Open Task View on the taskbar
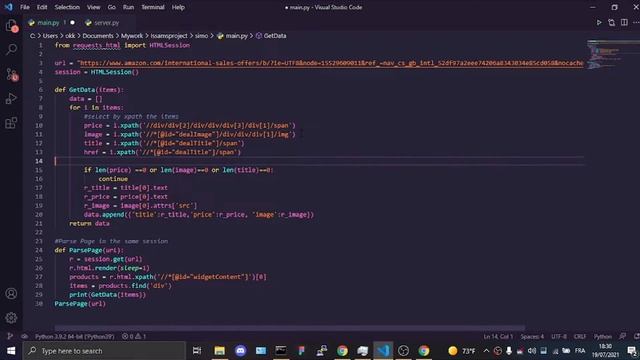The height and width of the screenshot is (360, 640). [197, 351]
